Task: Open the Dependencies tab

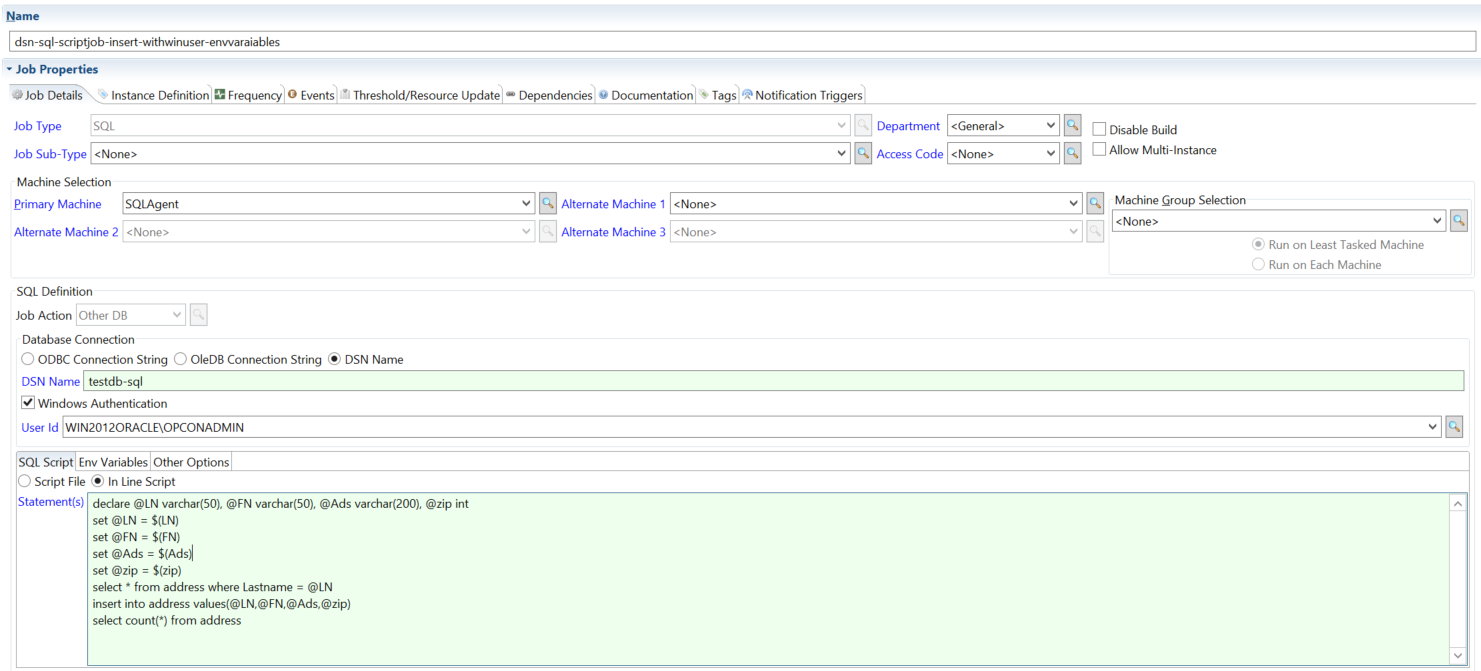Action: (549, 95)
